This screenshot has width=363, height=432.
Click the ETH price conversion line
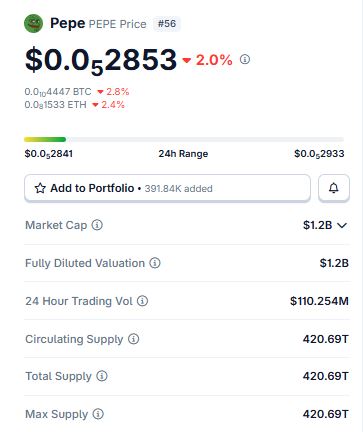74,105
